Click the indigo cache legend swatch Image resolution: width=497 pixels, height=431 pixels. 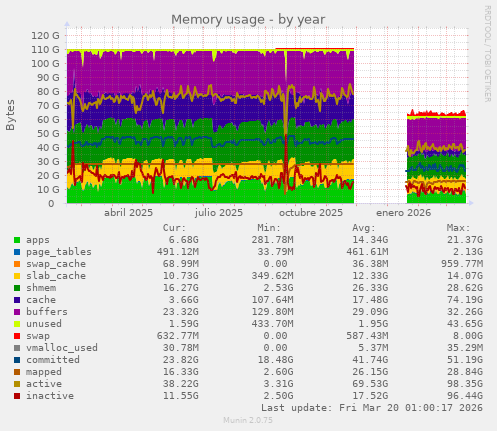click(x=17, y=300)
